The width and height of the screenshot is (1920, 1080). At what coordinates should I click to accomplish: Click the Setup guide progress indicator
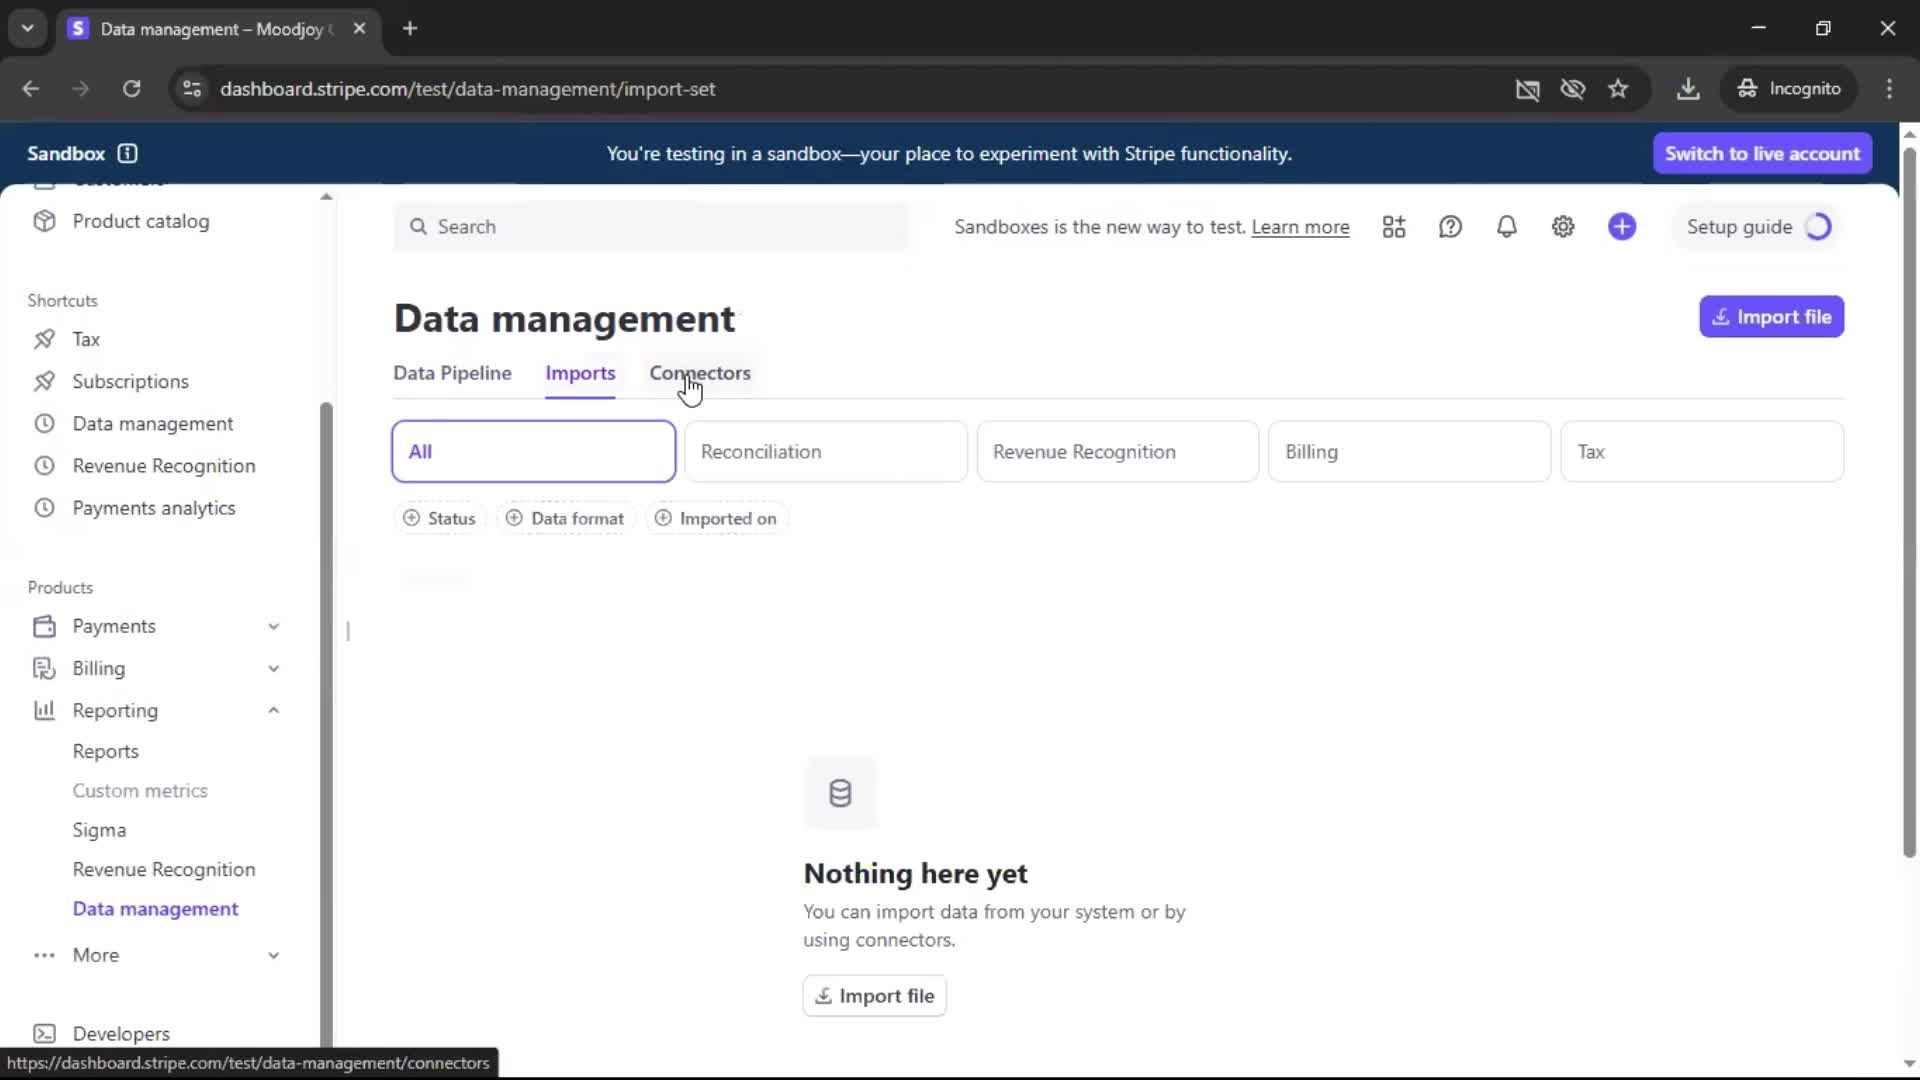click(x=1818, y=227)
